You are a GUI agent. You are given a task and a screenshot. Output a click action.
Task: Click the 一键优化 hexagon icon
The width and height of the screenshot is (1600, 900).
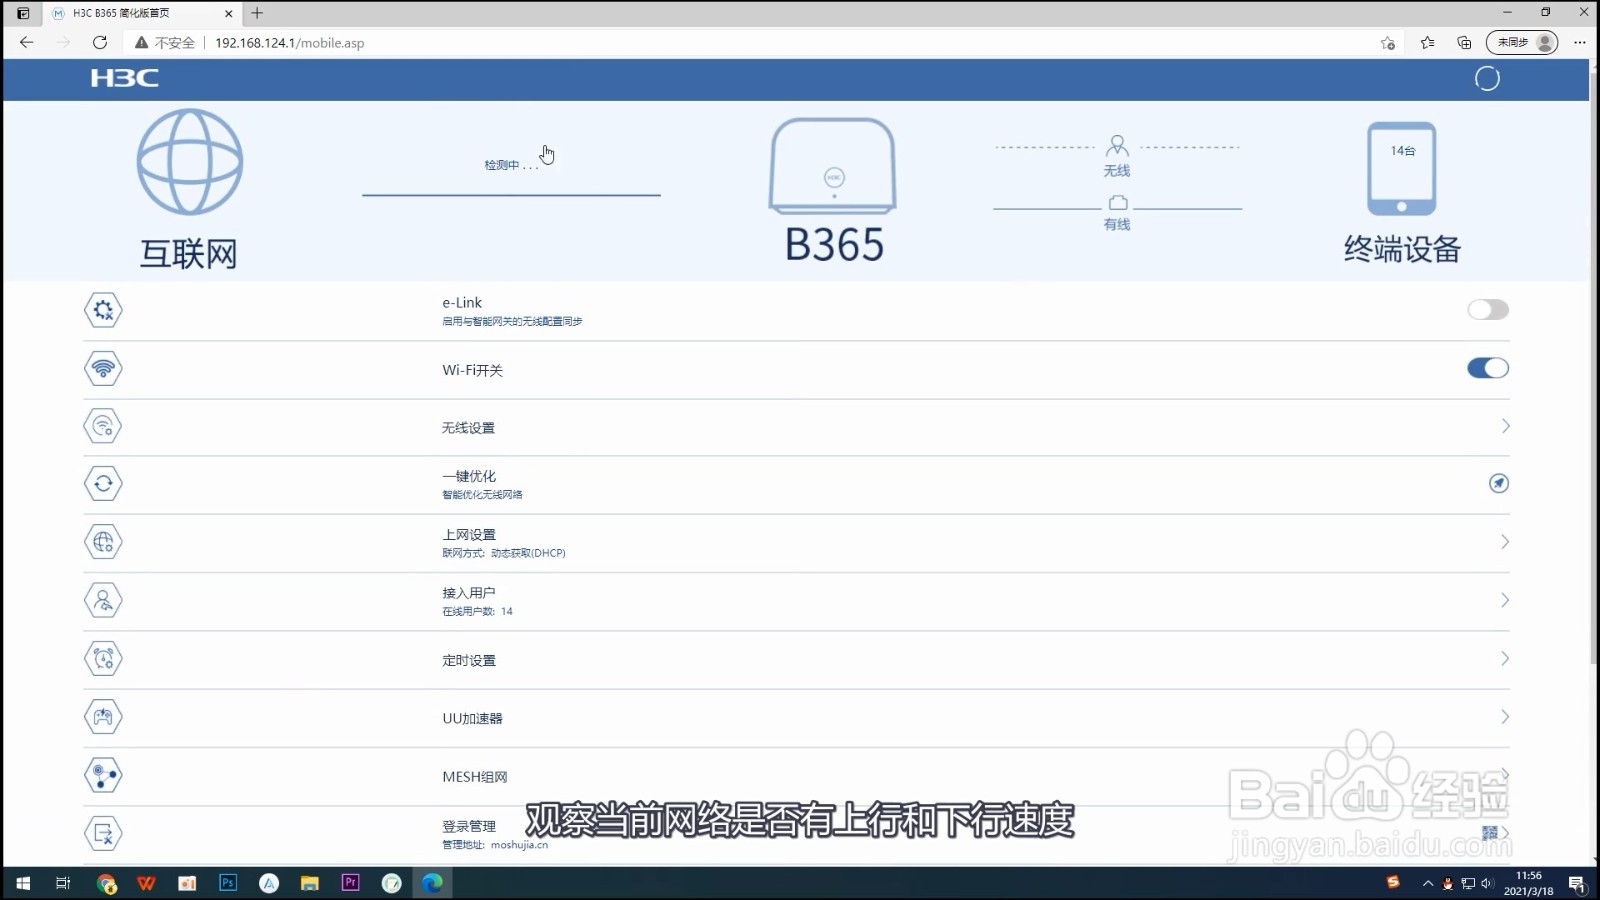pyautogui.click(x=103, y=484)
